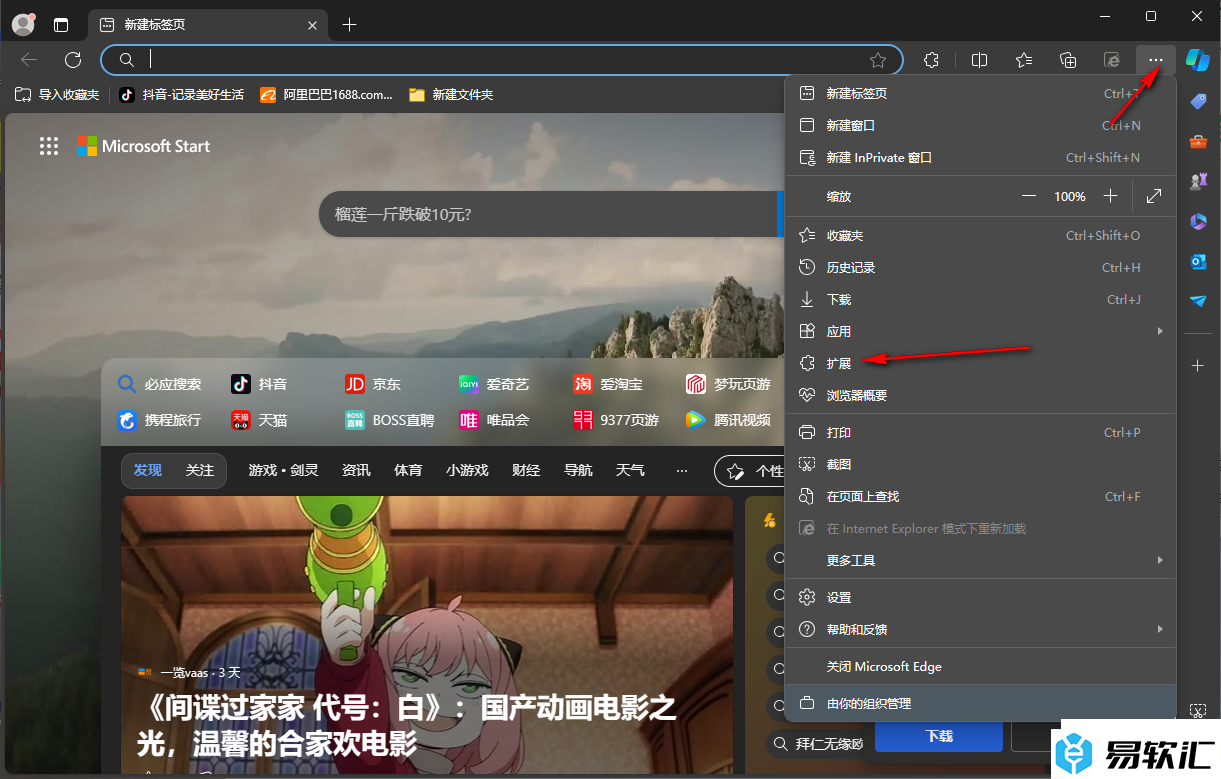Open the 唯品会 quick link
Image resolution: width=1221 pixels, height=779 pixels.
coord(494,420)
